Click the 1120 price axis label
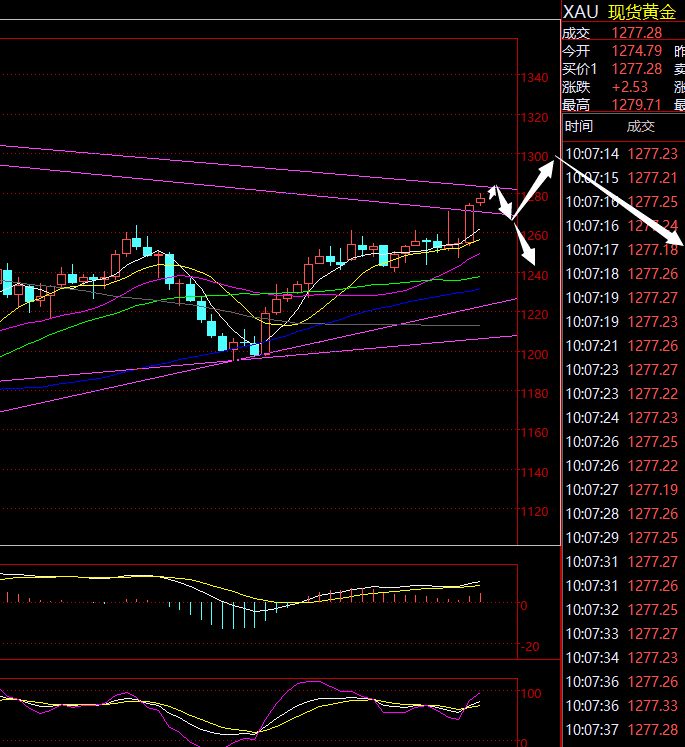The width and height of the screenshot is (685, 747). (x=534, y=512)
